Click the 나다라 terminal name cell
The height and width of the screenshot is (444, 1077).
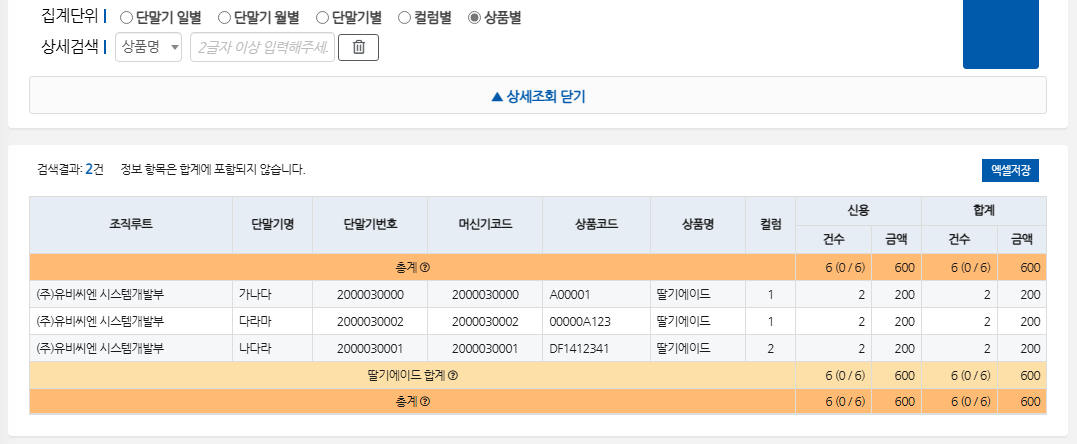pos(273,348)
